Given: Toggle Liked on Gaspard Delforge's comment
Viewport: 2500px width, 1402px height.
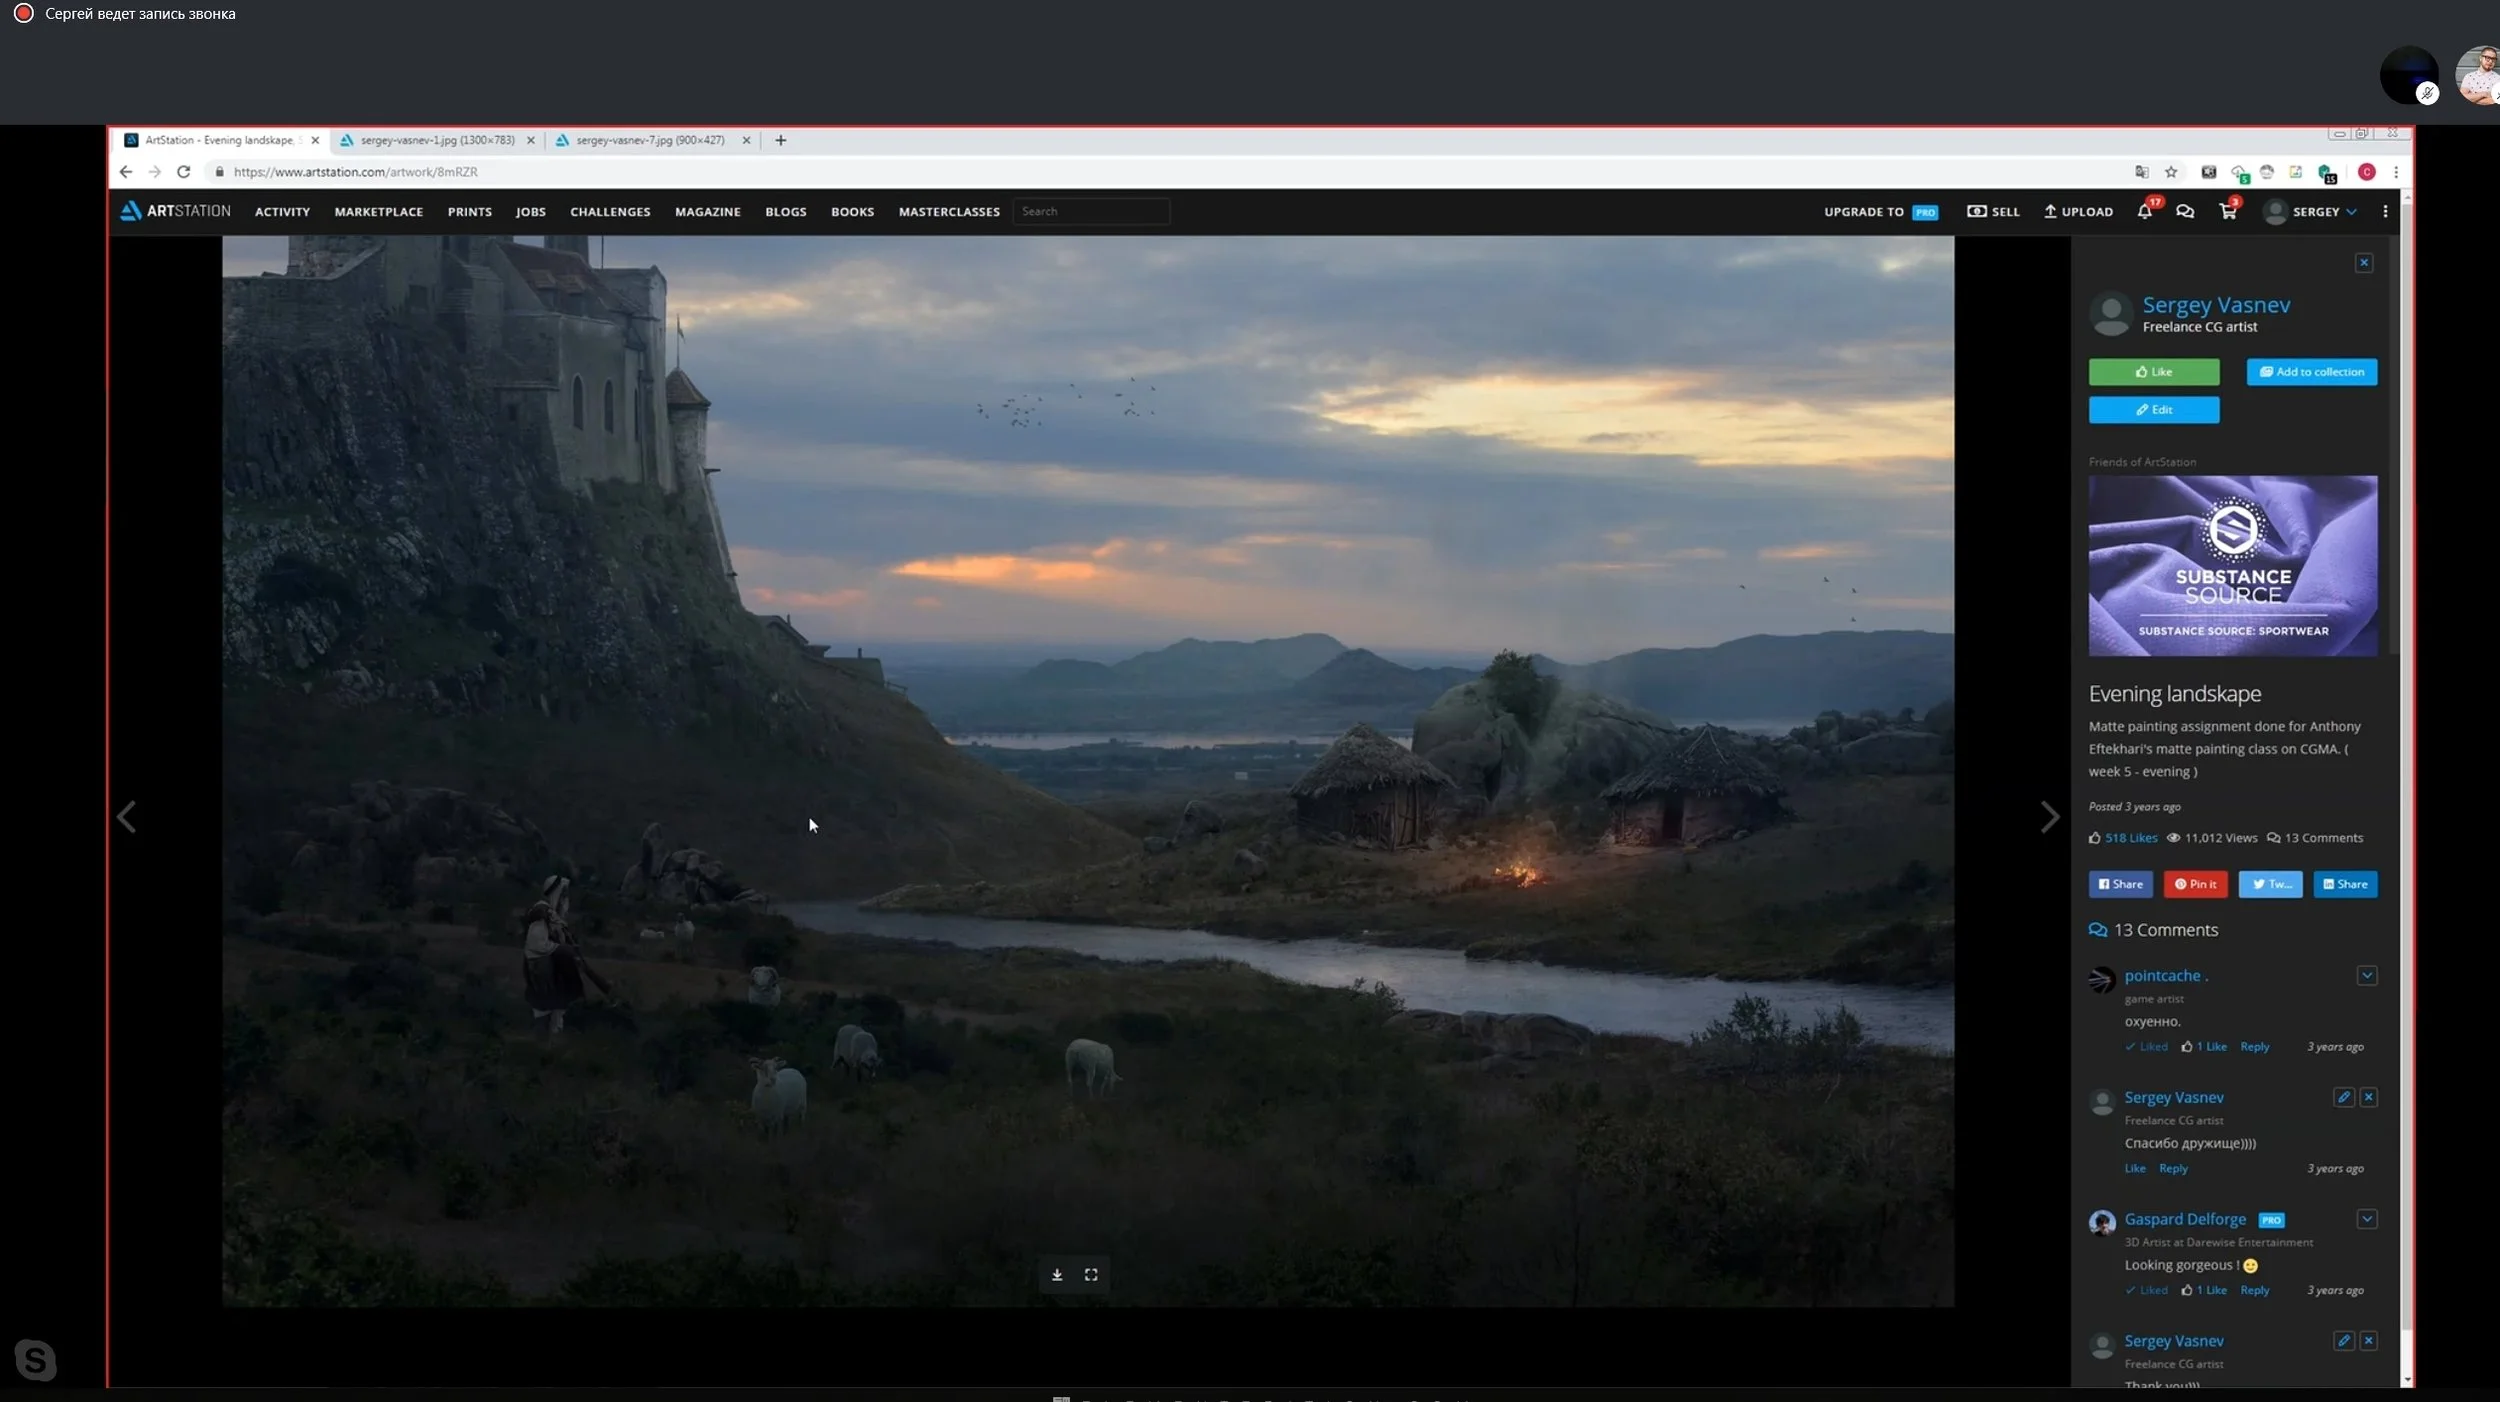Looking at the screenshot, I should pyautogui.click(x=2147, y=1290).
